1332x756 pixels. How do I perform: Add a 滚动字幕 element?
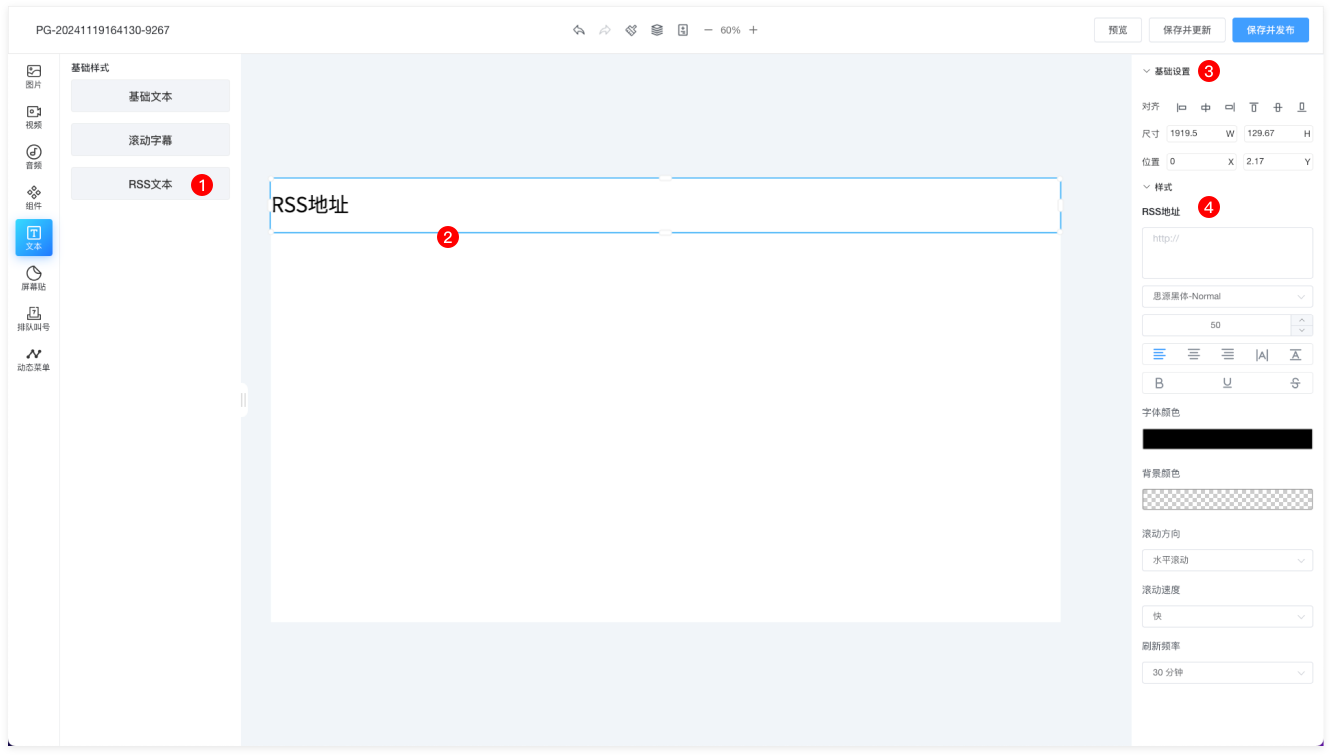pyautogui.click(x=150, y=140)
